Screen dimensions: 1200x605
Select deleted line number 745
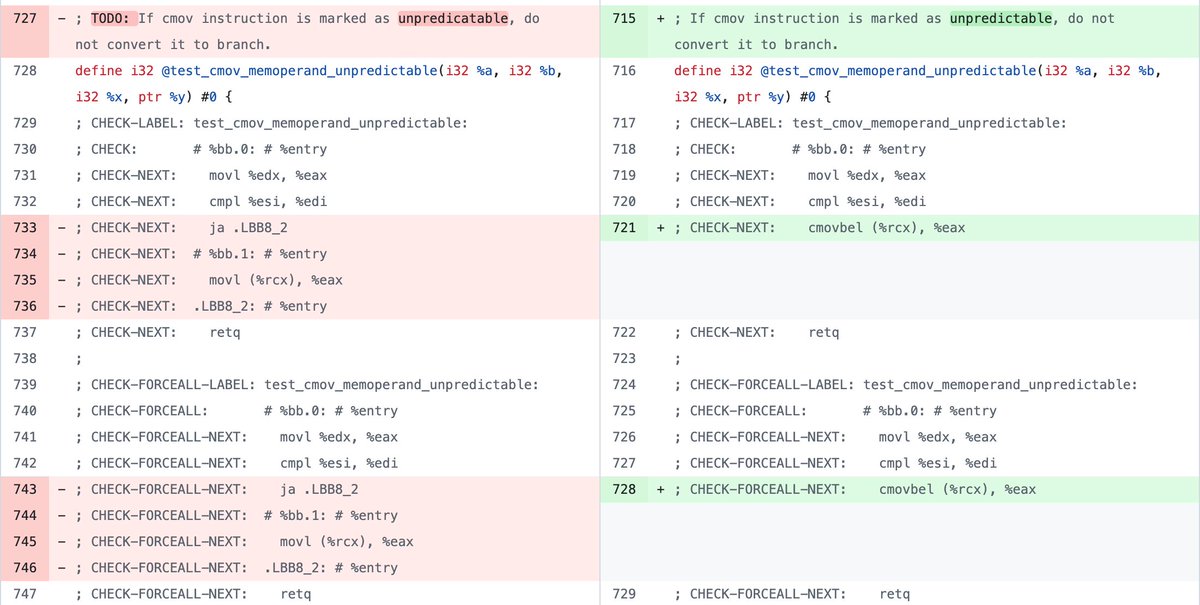pos(25,541)
